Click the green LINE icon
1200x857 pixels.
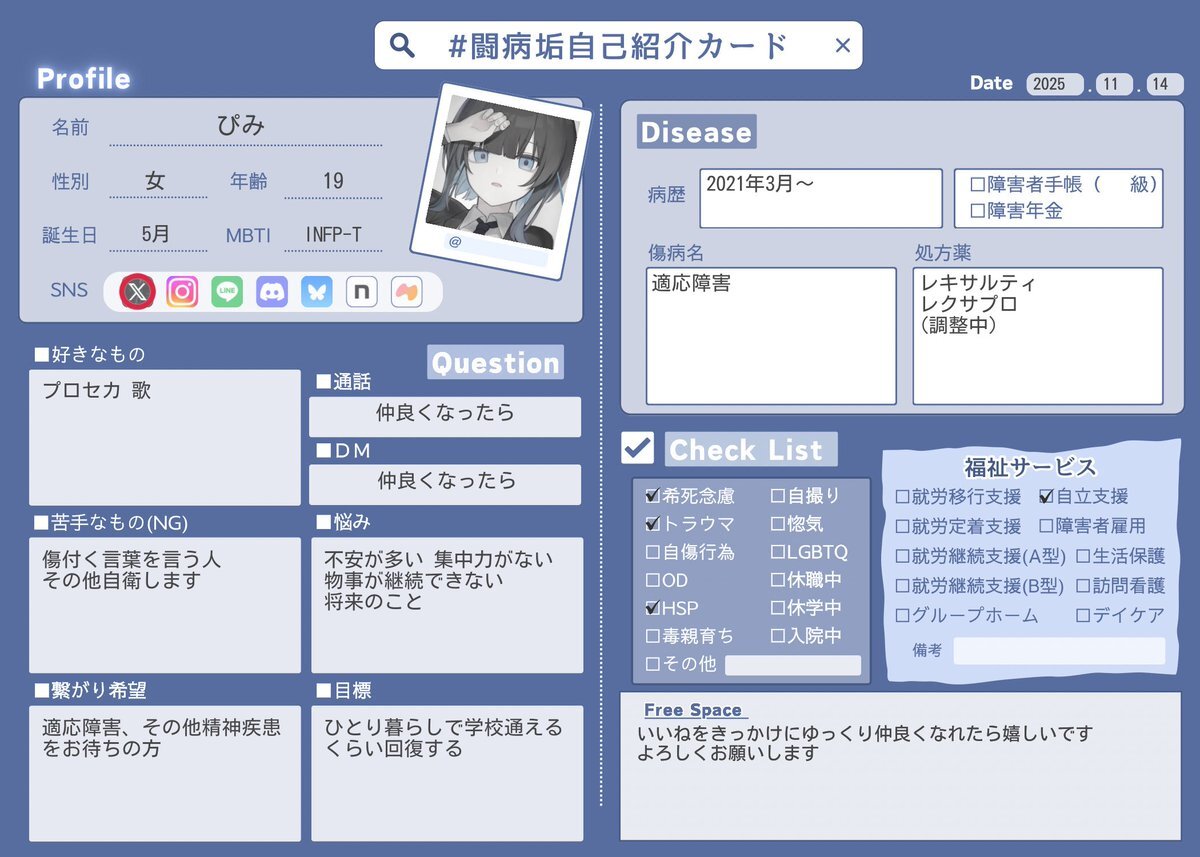pyautogui.click(x=227, y=292)
